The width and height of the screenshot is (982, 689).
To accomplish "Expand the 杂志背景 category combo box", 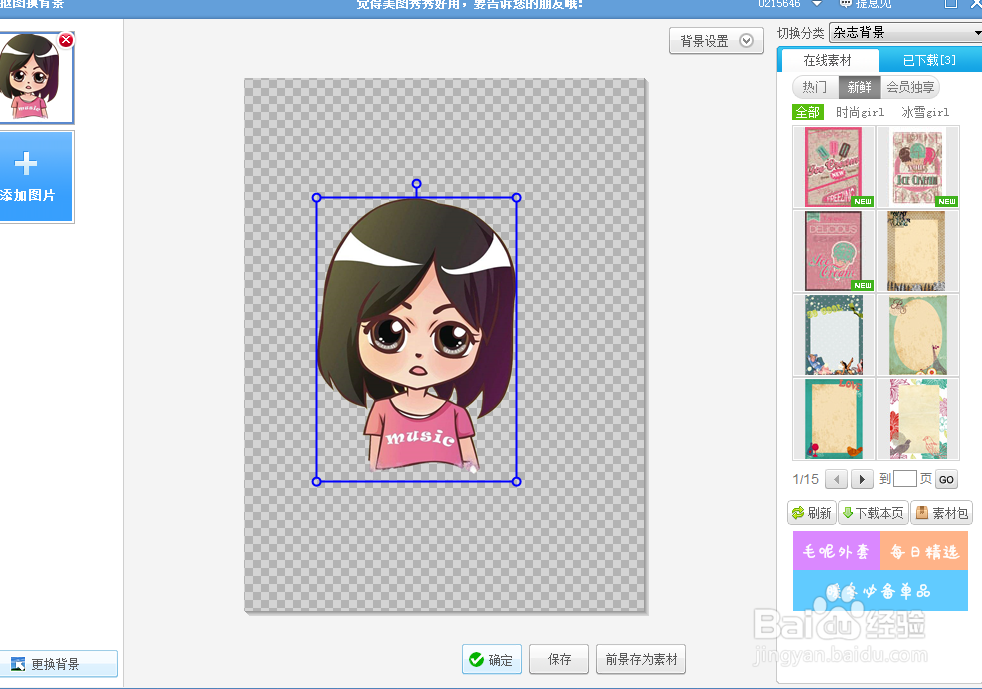I will pyautogui.click(x=906, y=32).
